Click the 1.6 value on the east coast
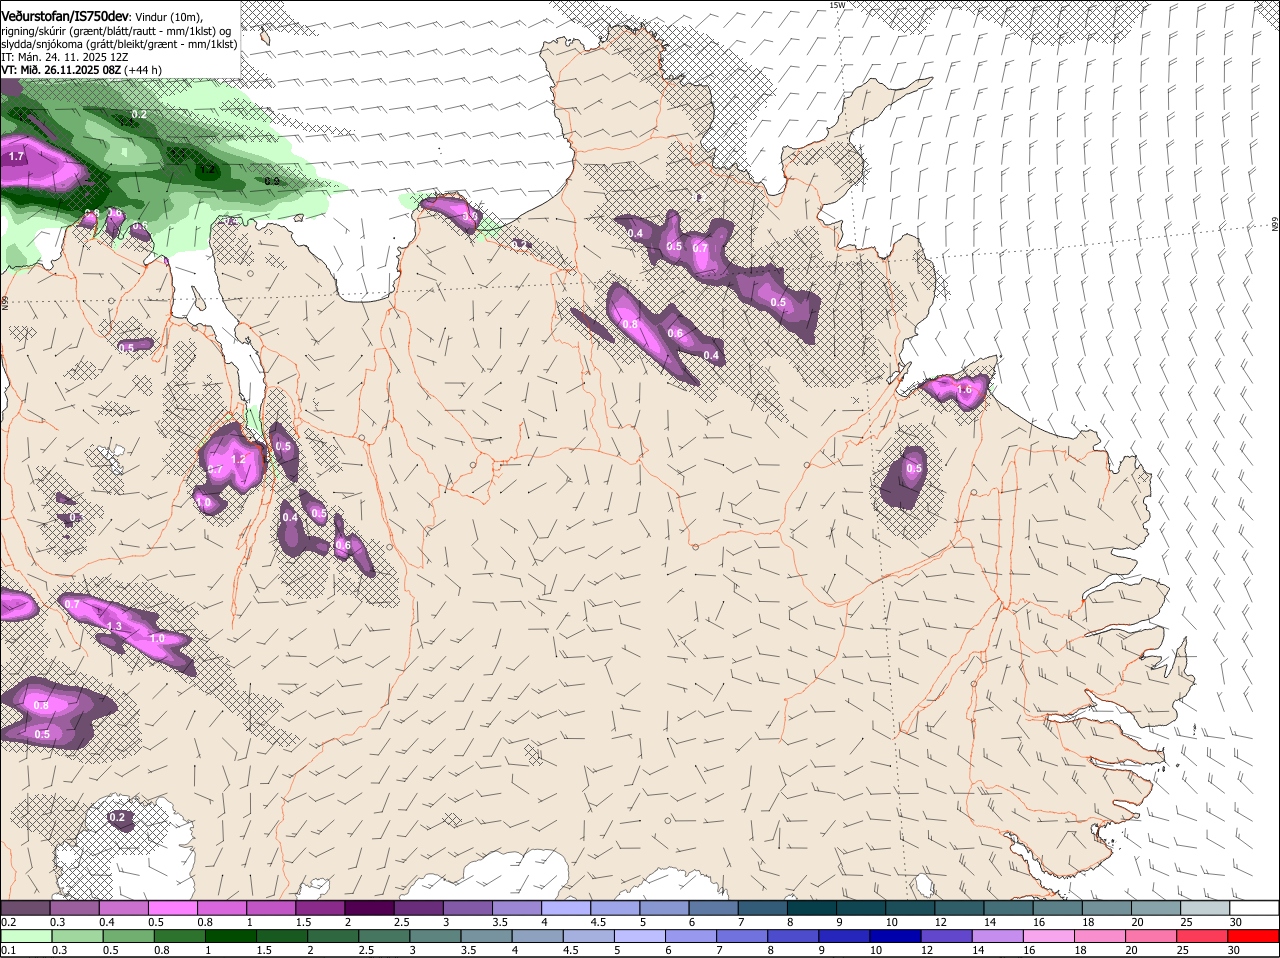The image size is (1280, 958). 965,389
